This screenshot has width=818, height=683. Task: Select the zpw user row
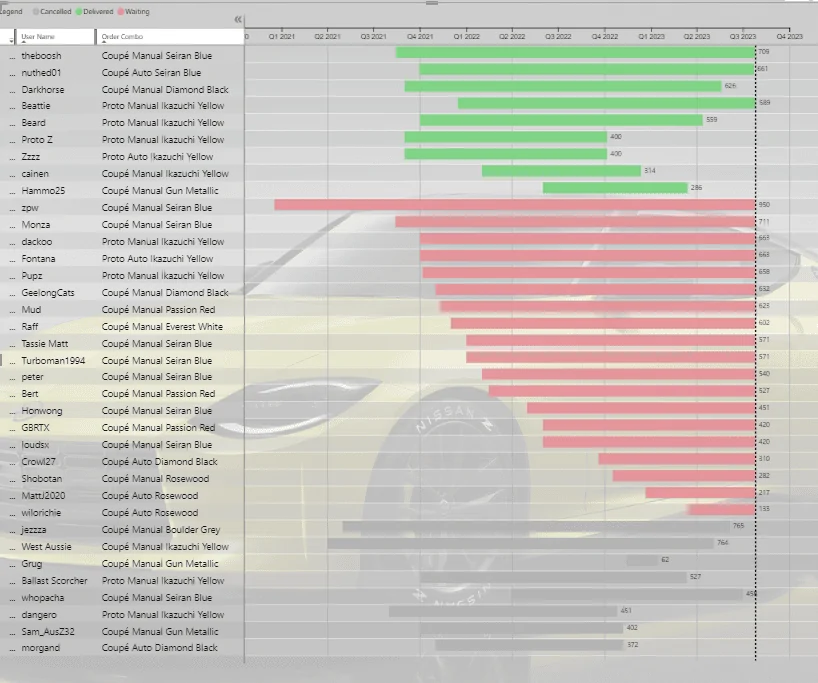[30, 208]
